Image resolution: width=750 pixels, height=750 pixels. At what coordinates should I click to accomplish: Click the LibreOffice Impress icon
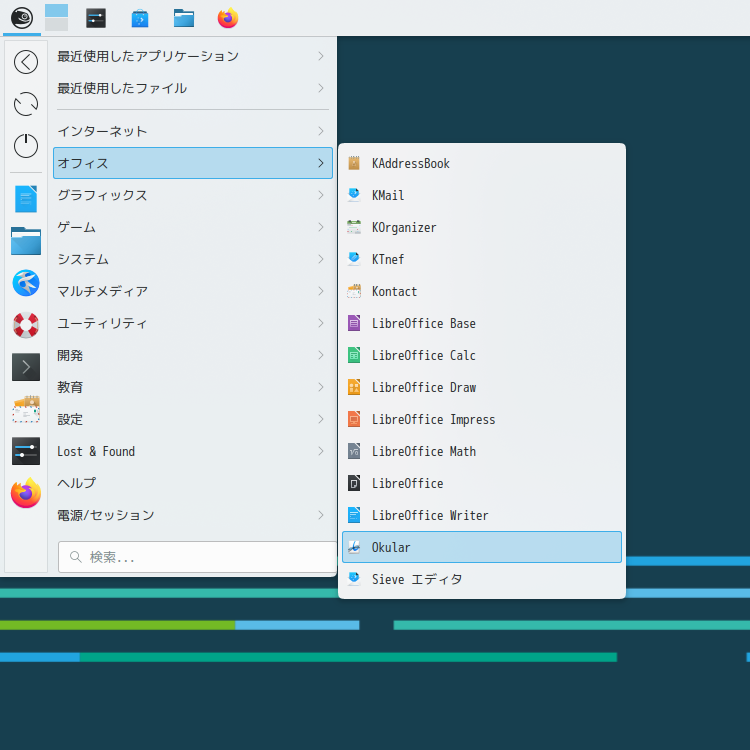coord(354,419)
